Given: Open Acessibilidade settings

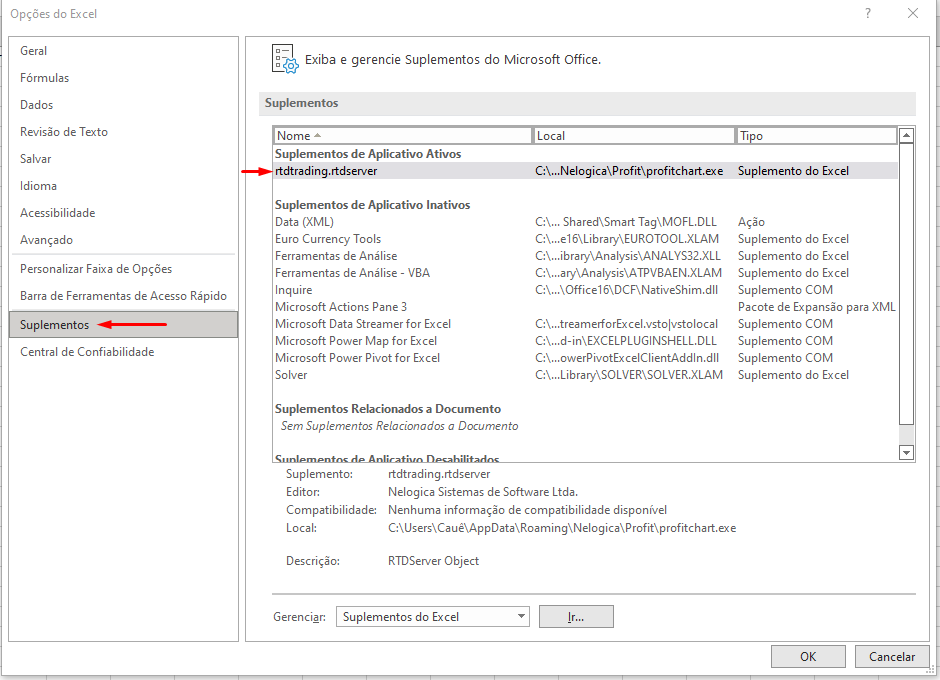Looking at the screenshot, I should (123, 213).
